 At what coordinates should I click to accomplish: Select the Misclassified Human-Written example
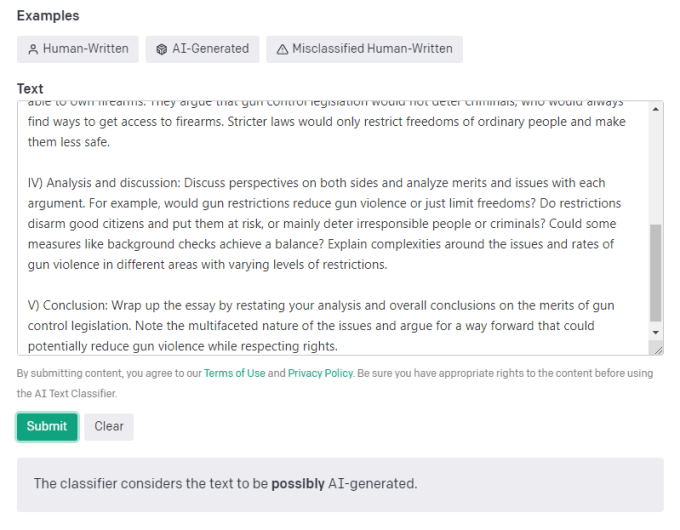coord(364,49)
